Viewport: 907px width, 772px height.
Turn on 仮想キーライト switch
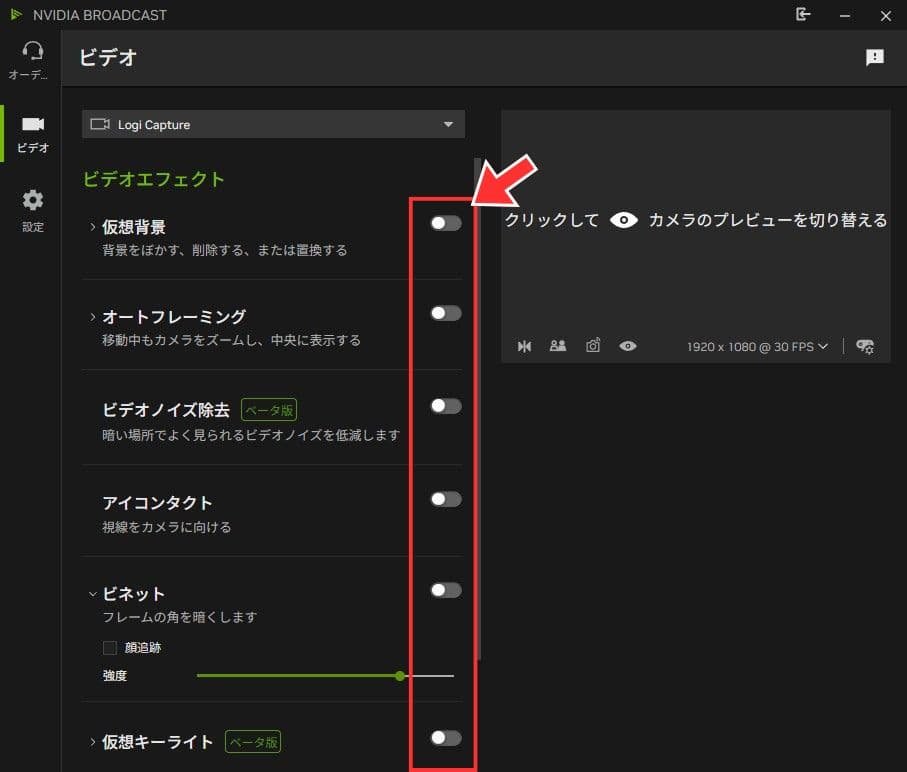click(x=446, y=738)
